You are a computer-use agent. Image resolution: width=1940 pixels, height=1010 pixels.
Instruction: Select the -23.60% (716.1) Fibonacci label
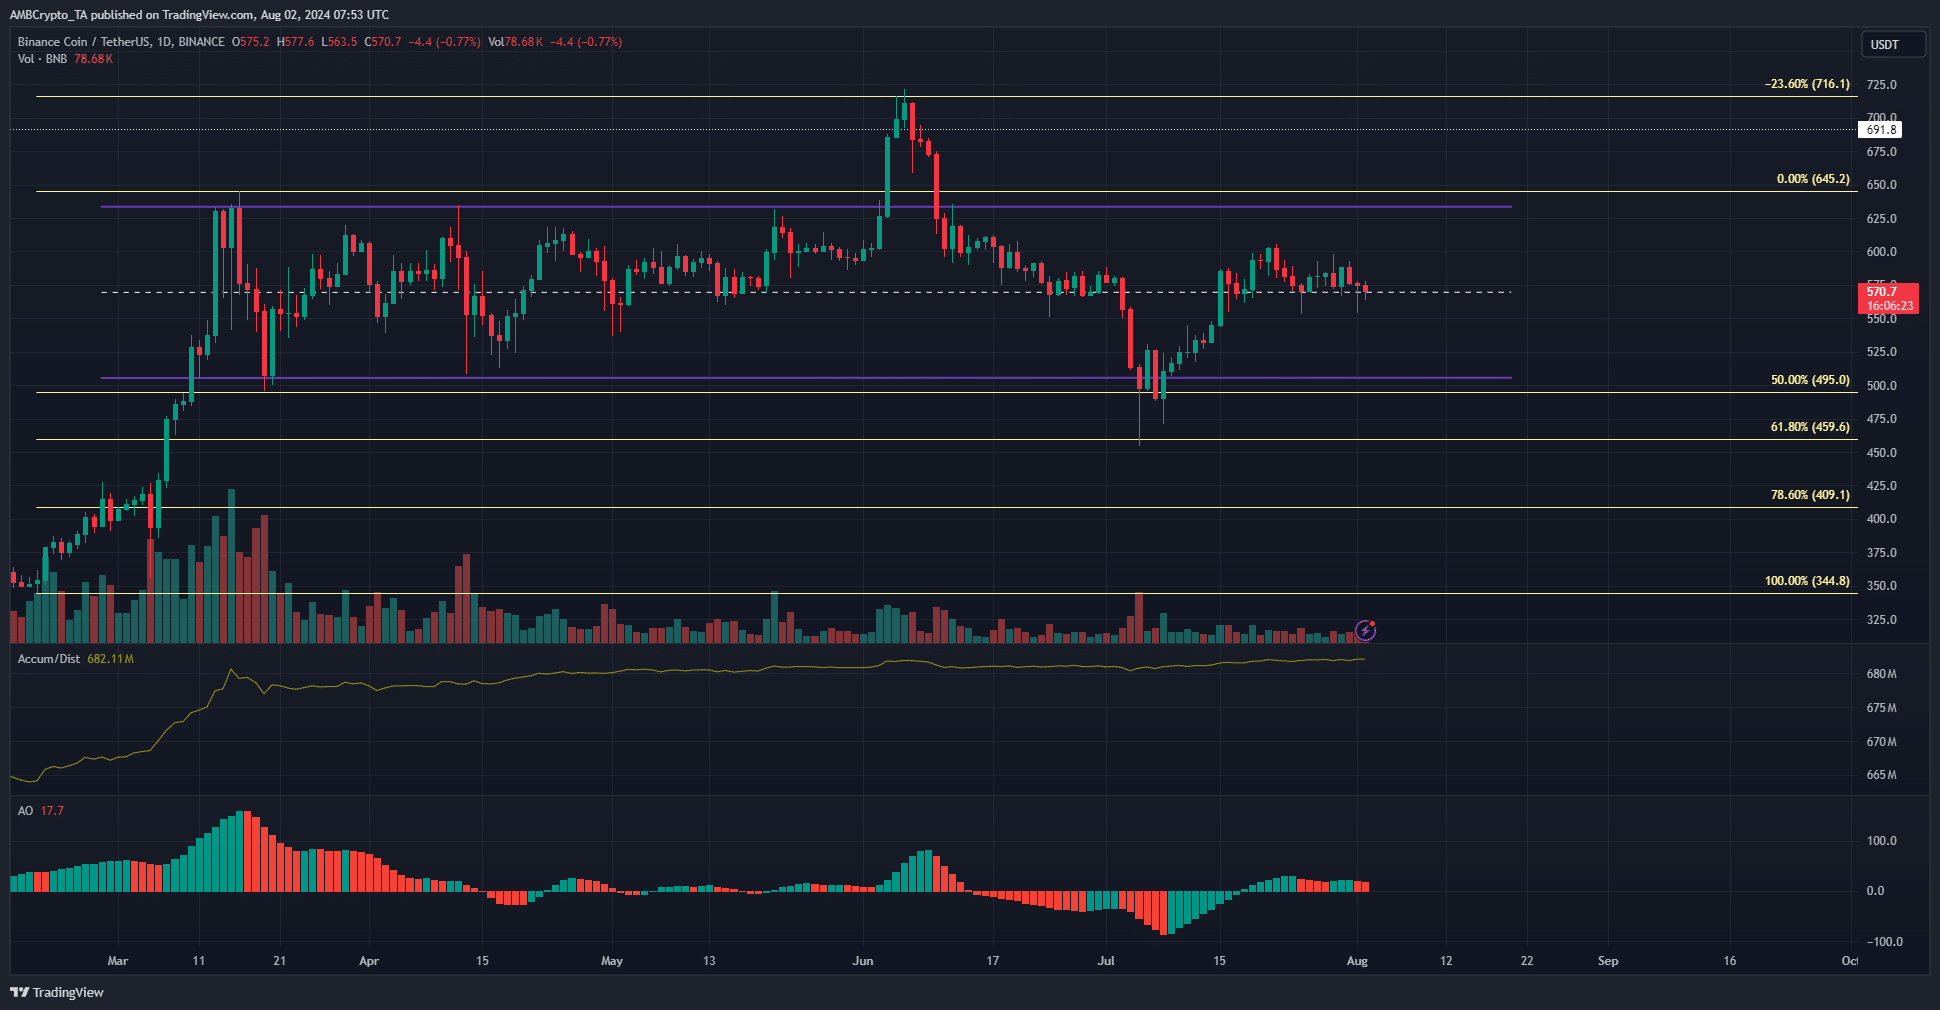(1807, 84)
